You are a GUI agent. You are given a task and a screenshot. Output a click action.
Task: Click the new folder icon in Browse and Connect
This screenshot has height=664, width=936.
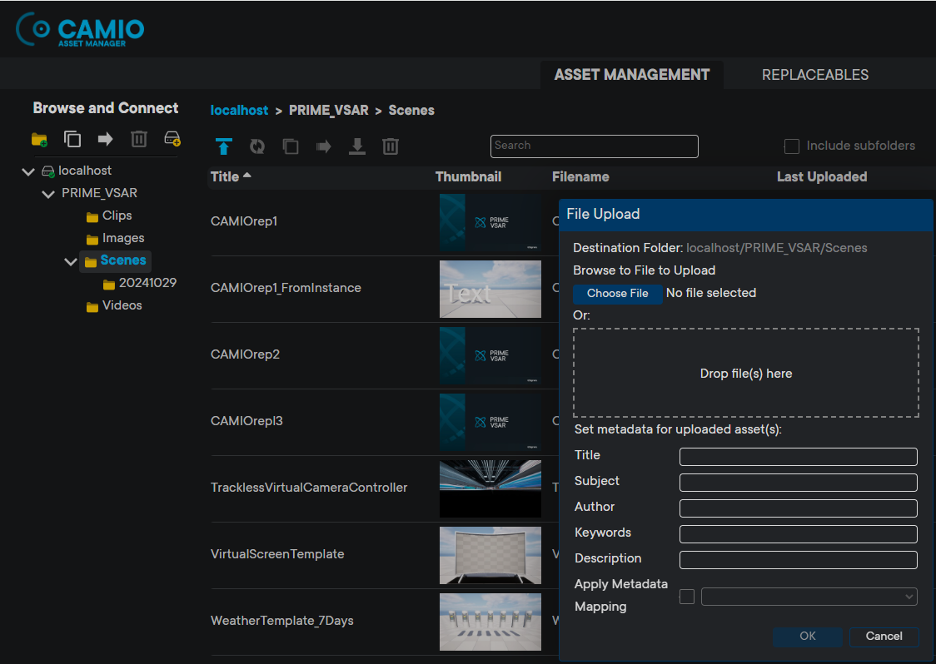(x=40, y=139)
